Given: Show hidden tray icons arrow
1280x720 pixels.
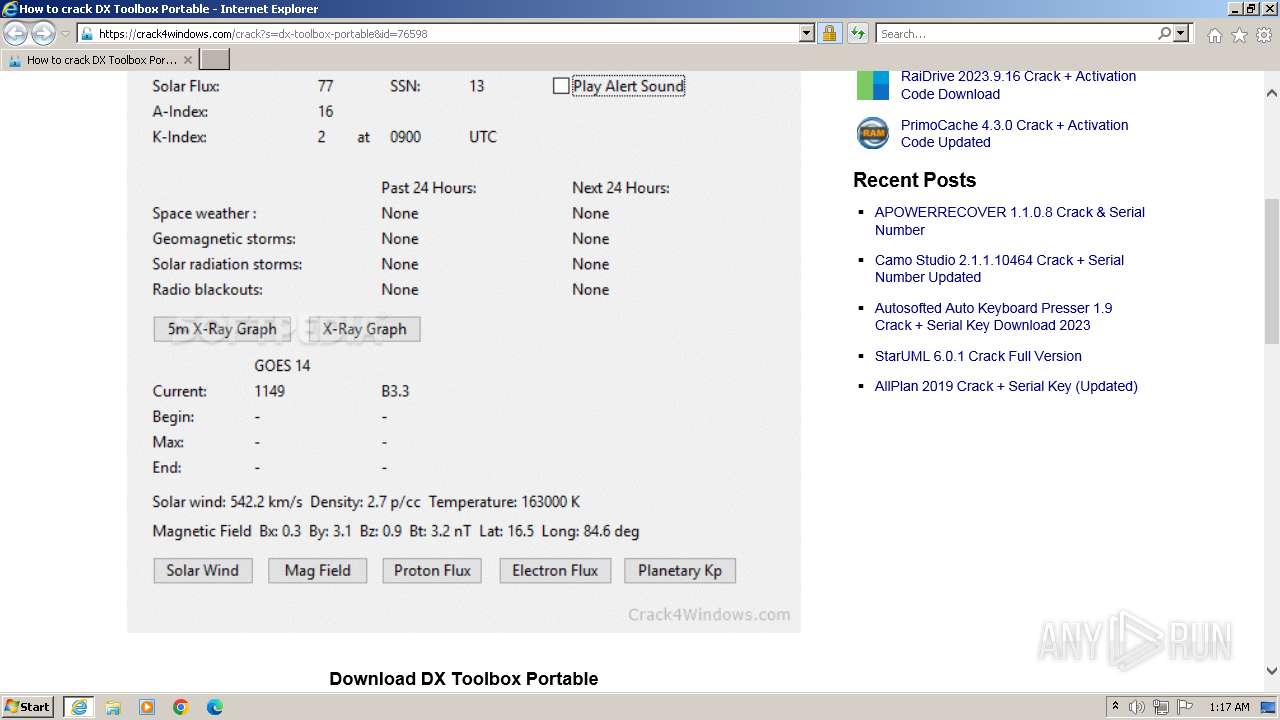Looking at the screenshot, I should click(1115, 707).
